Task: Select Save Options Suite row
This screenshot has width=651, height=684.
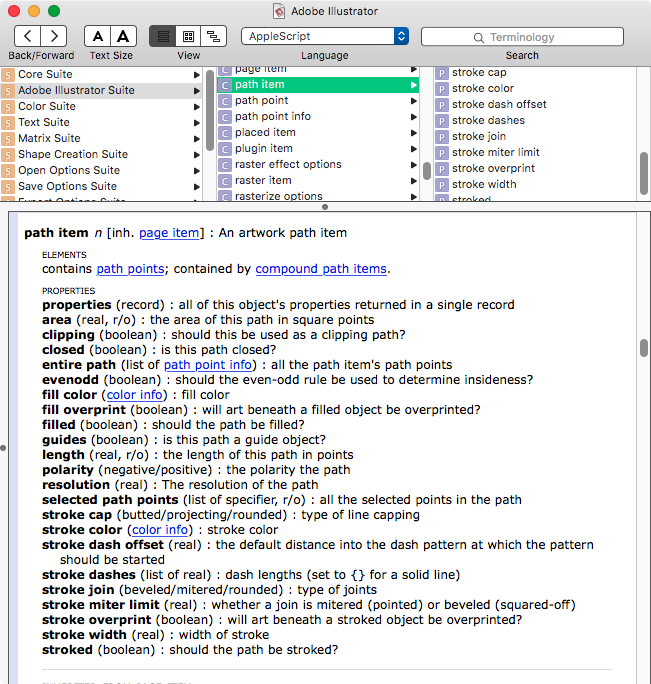Action: click(101, 186)
